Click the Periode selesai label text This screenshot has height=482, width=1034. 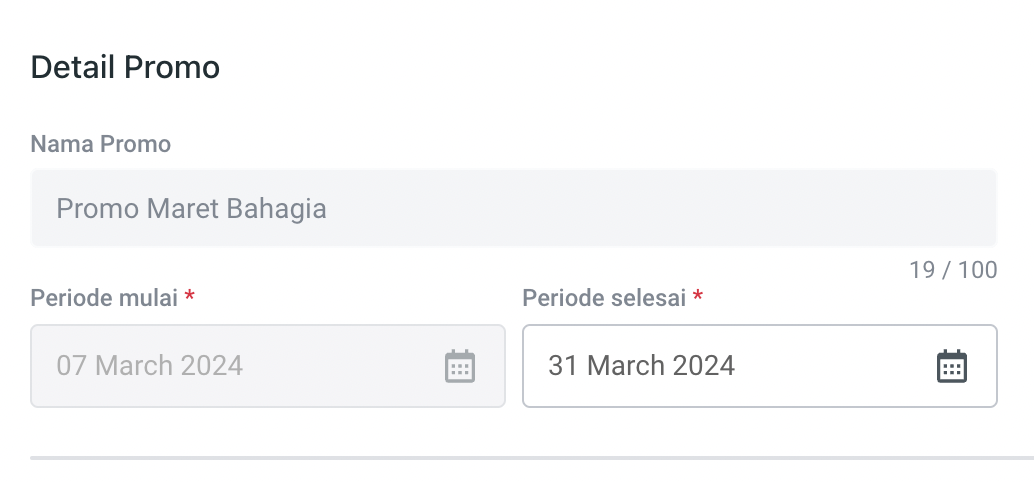point(604,298)
